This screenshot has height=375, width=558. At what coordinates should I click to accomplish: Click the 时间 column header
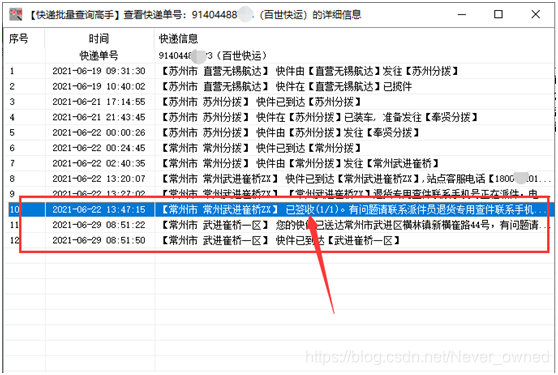click(x=99, y=38)
